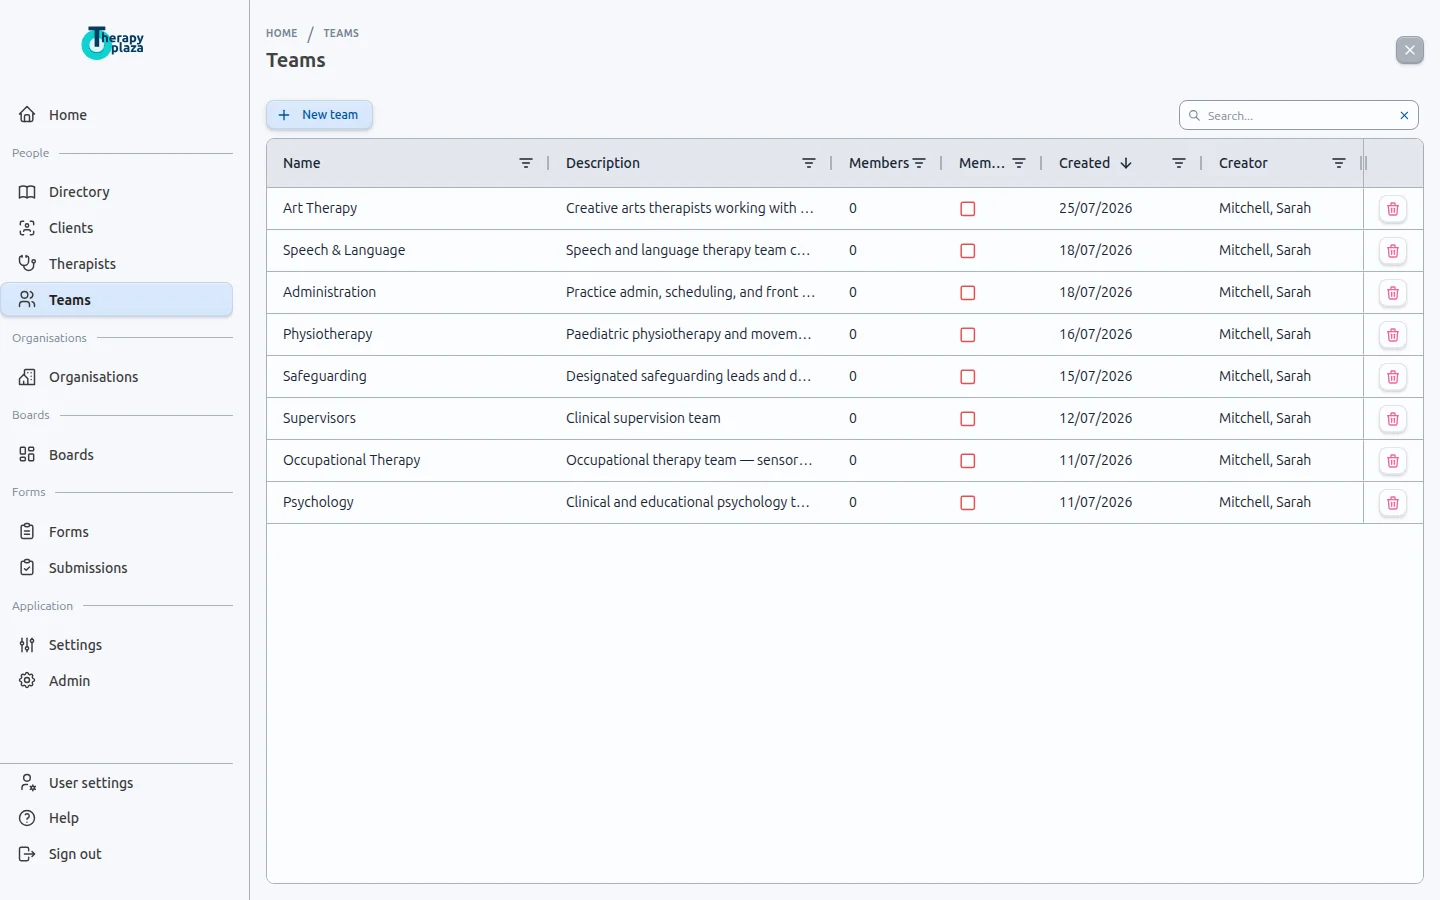1440x900 pixels.
Task: Click the Therapy Plaza logo
Action: [113, 43]
